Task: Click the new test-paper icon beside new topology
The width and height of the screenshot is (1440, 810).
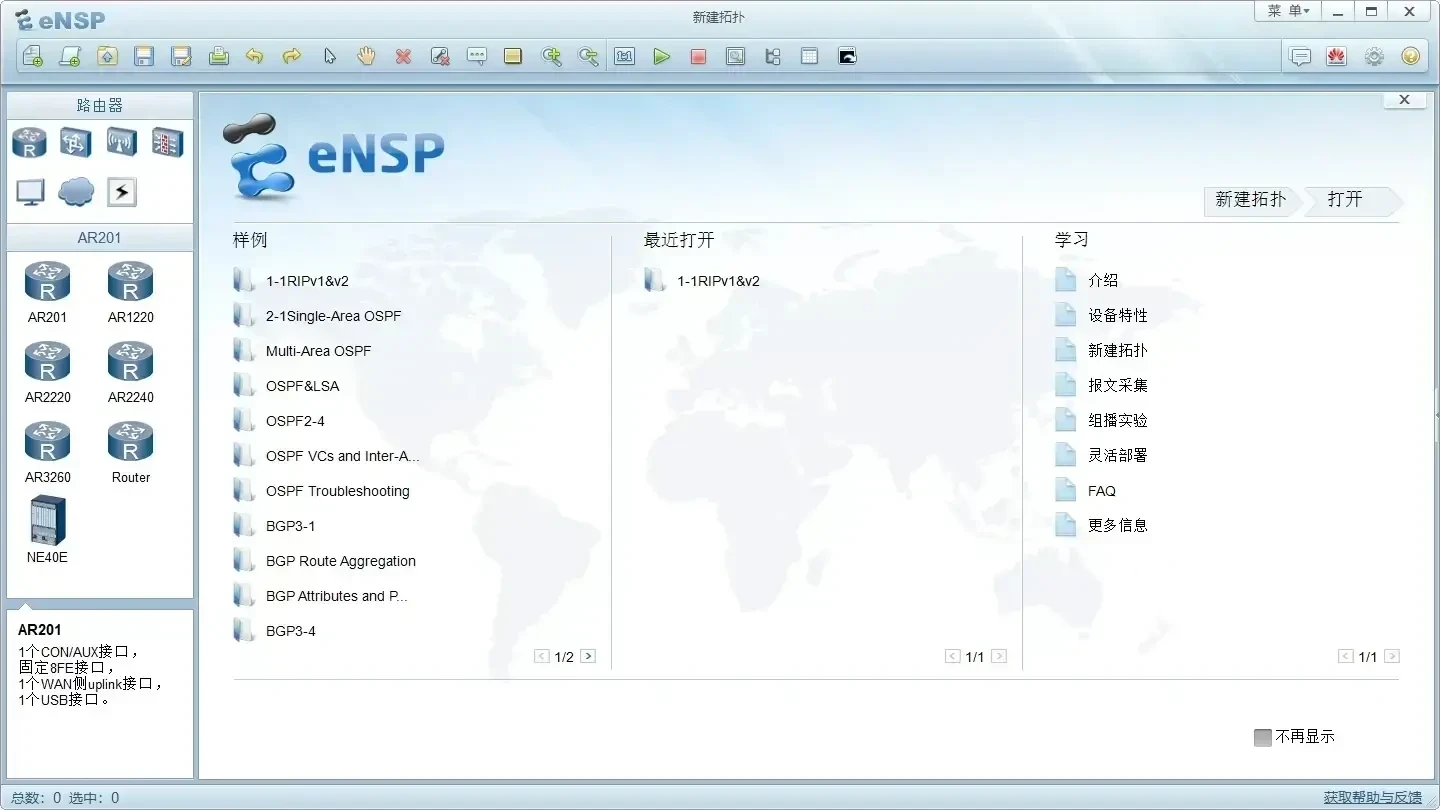Action: [x=70, y=56]
